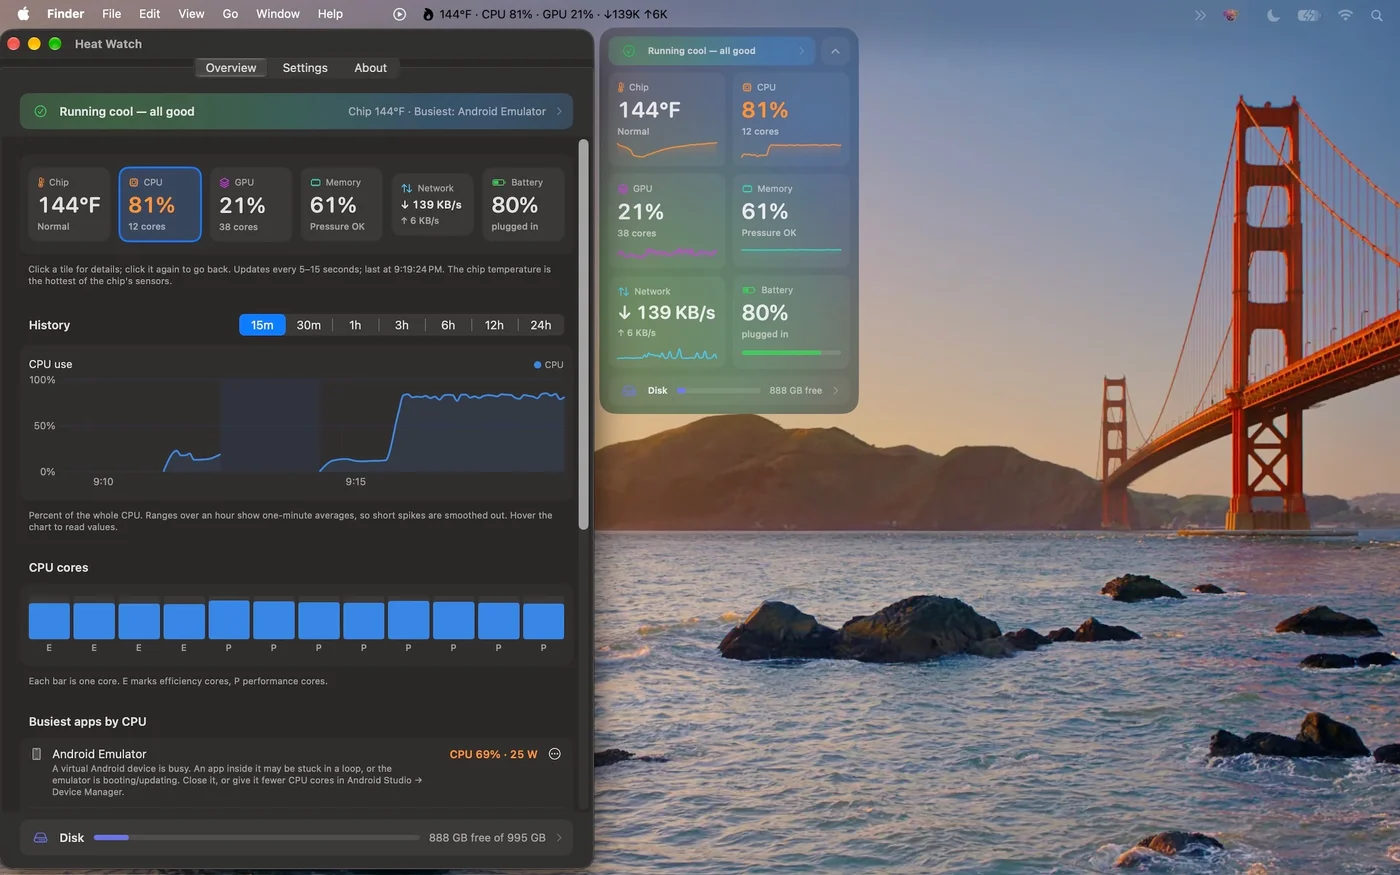1400x875 pixels.
Task: Select the Memory tile in the main window
Action: tap(341, 204)
